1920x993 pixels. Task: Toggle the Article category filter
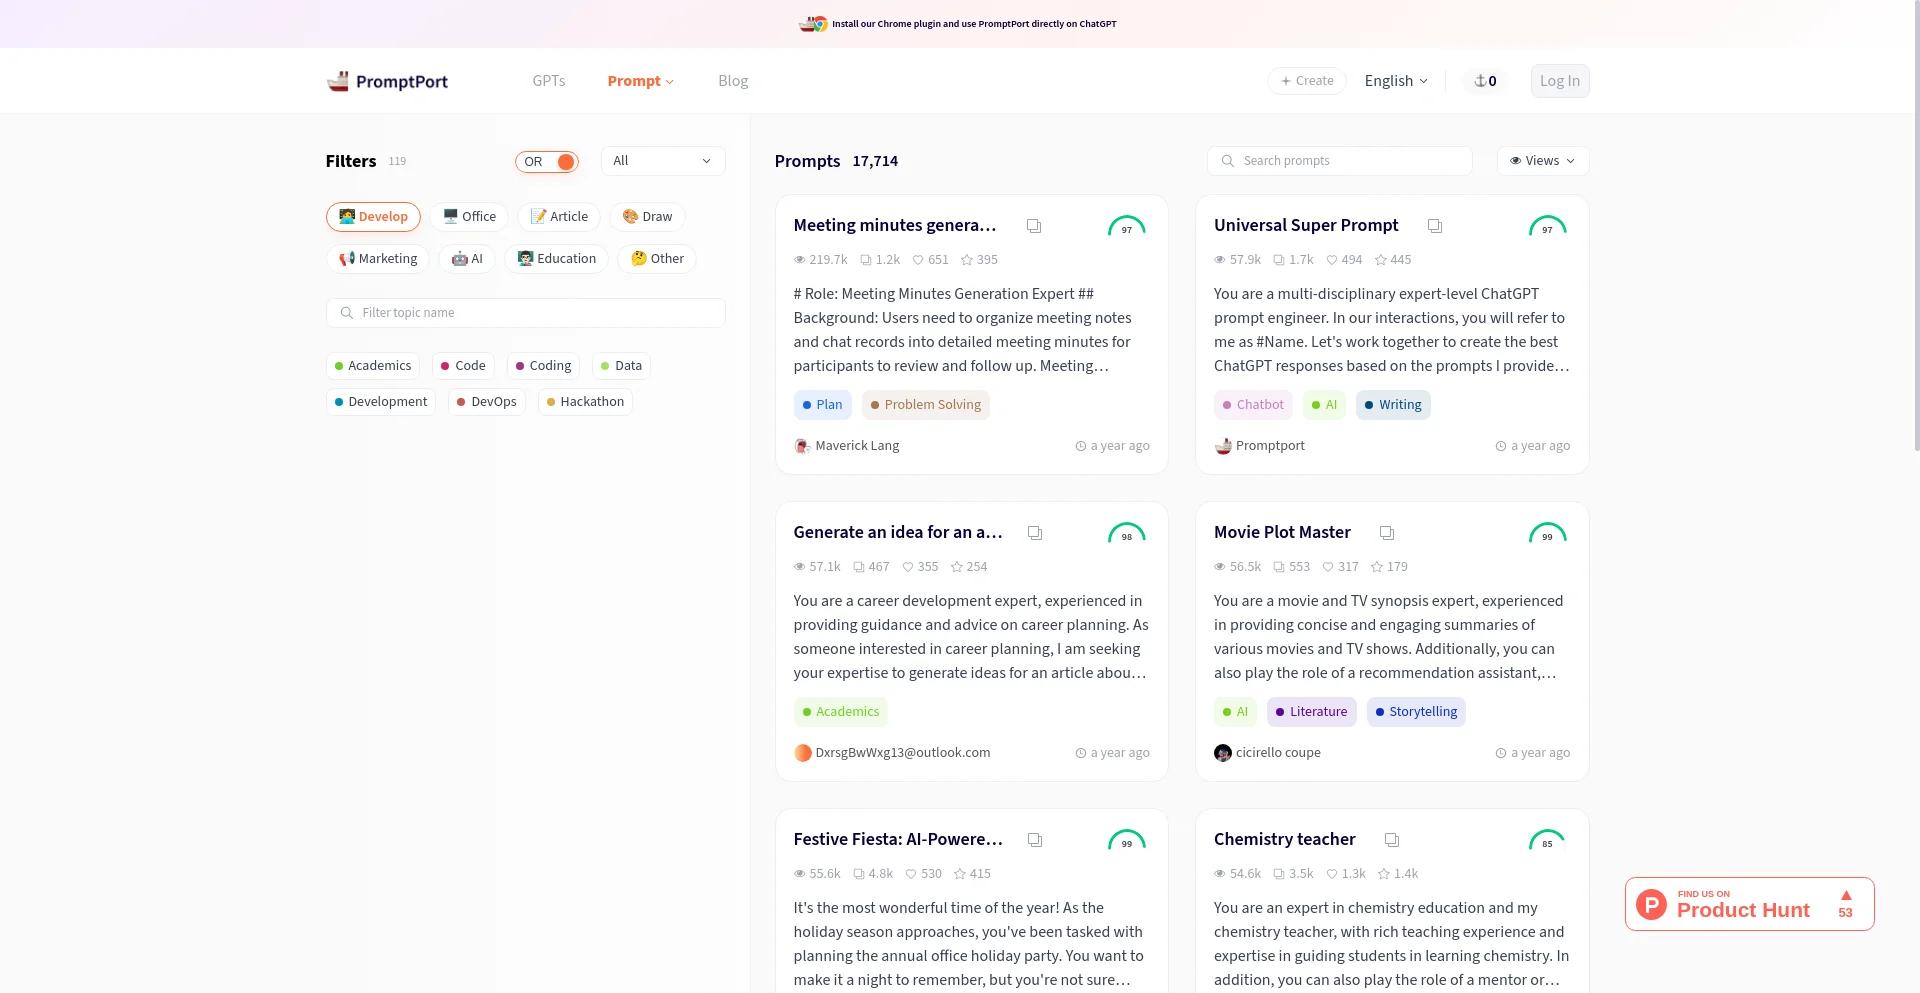tap(559, 217)
